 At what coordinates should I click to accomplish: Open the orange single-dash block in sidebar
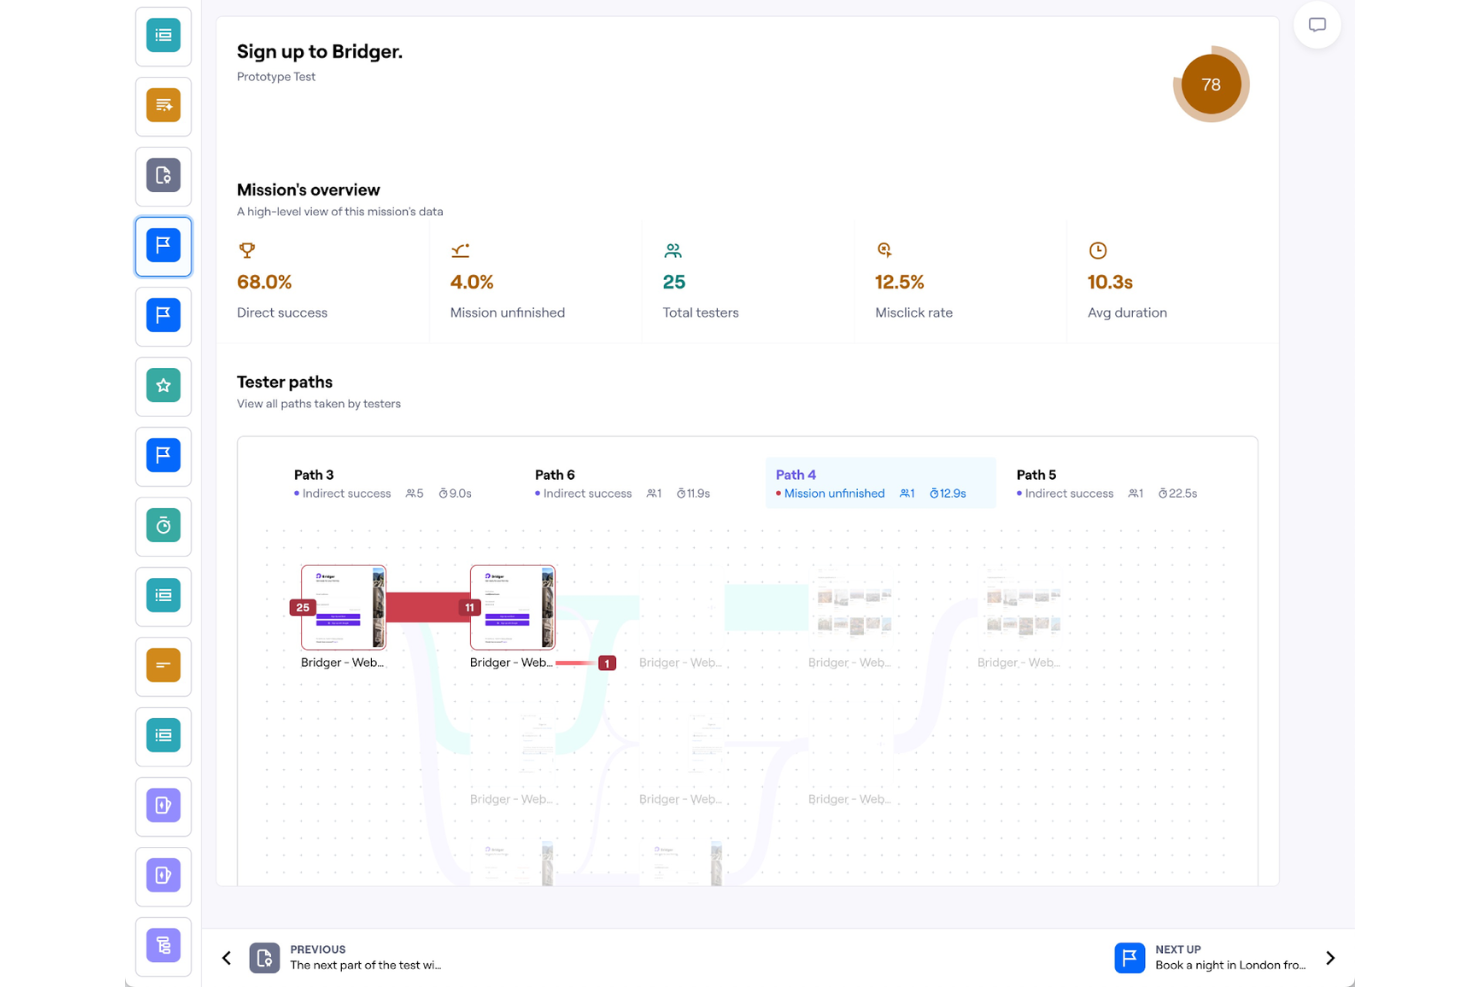pyautogui.click(x=163, y=665)
